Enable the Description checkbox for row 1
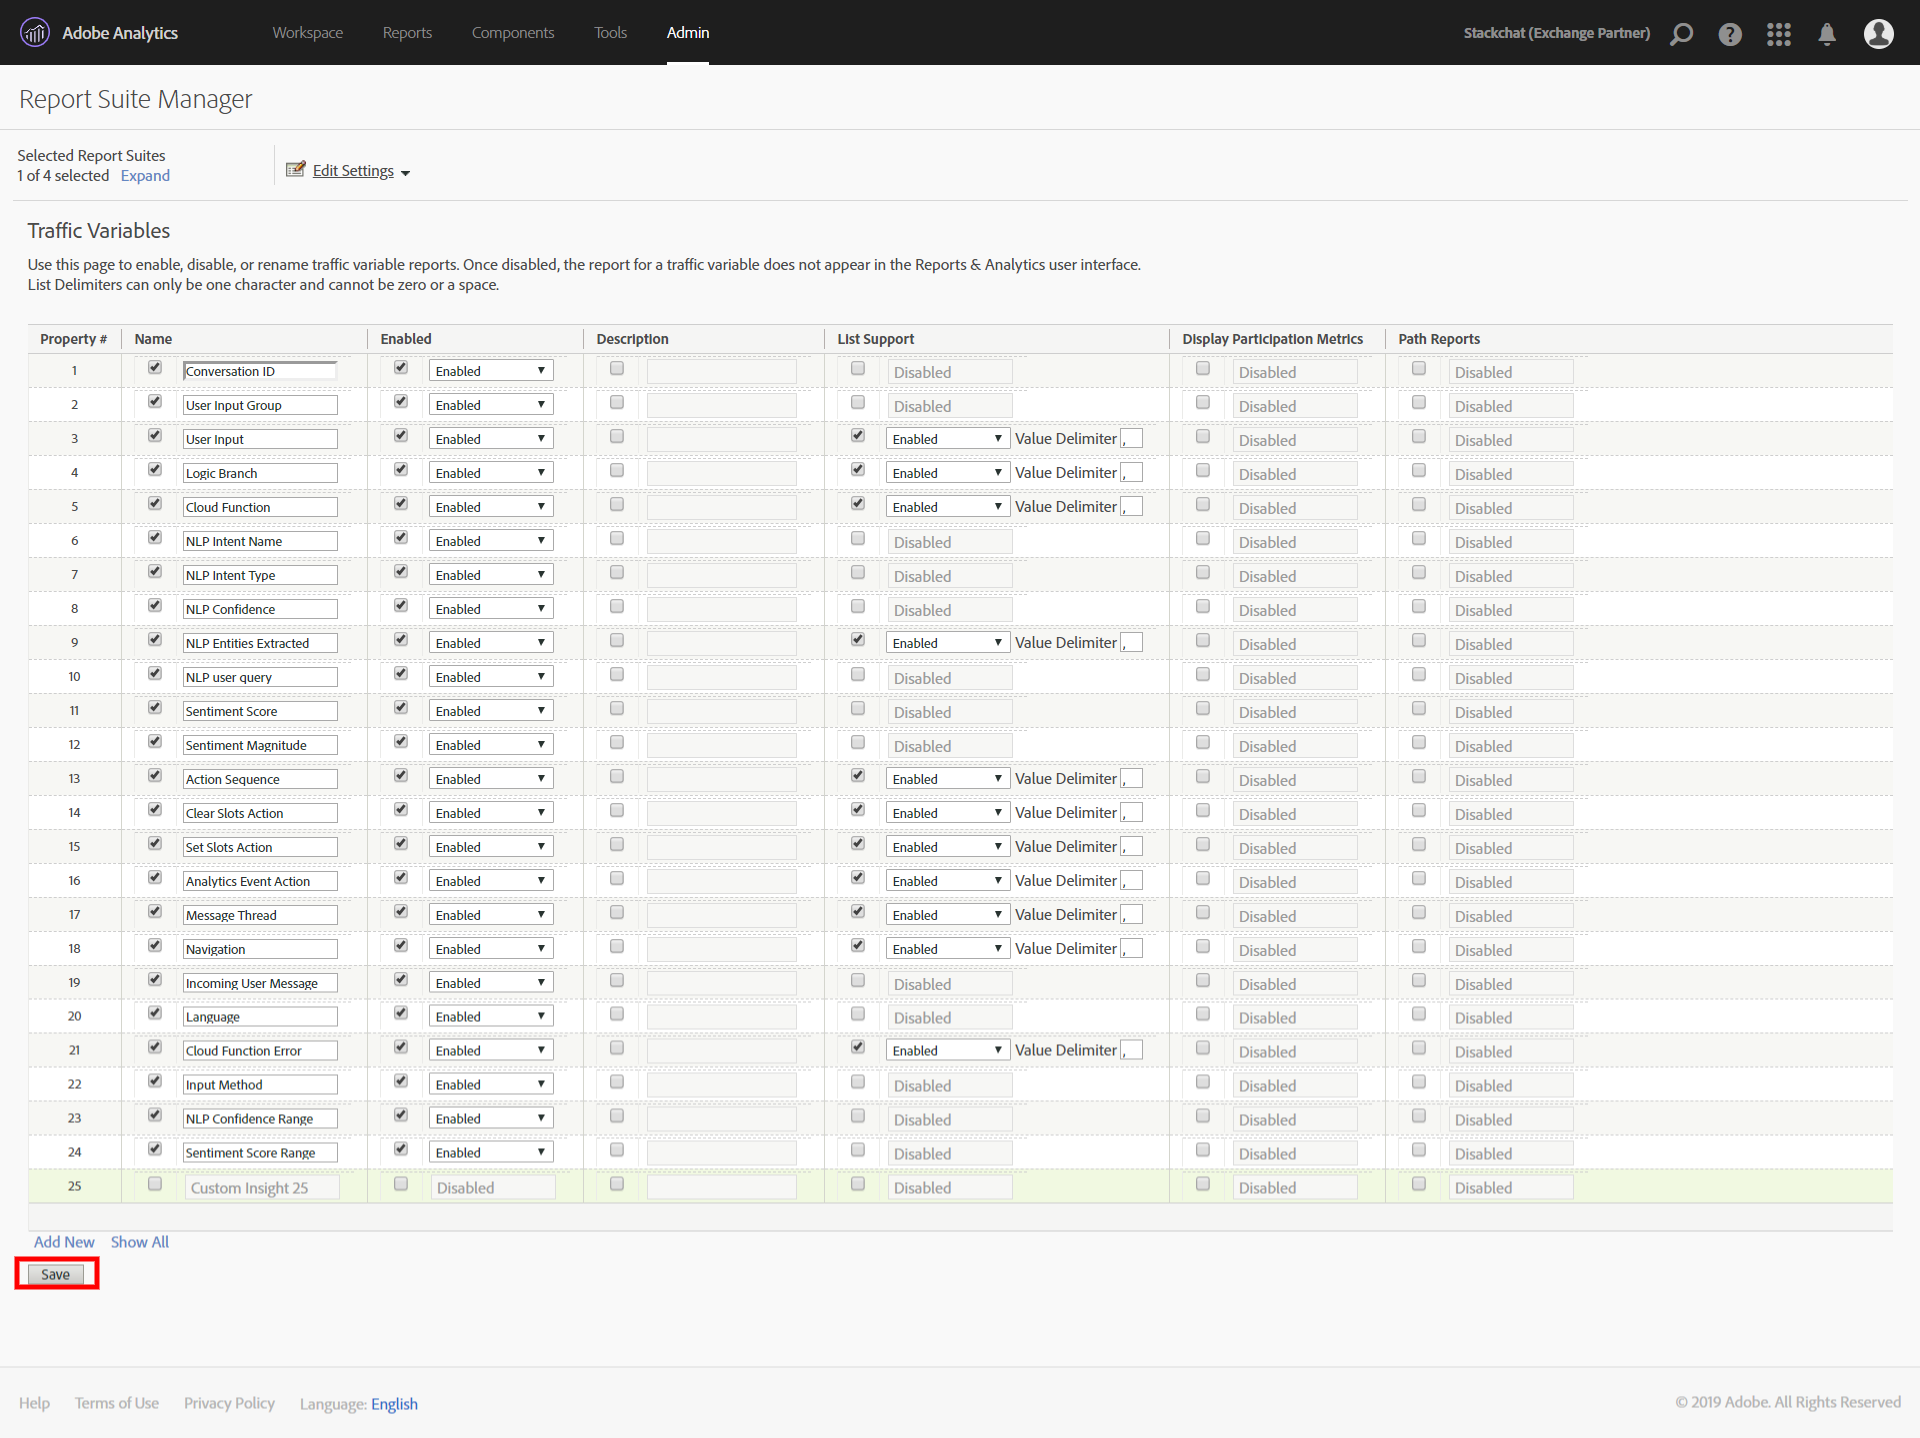This screenshot has height=1438, width=1920. click(616, 370)
